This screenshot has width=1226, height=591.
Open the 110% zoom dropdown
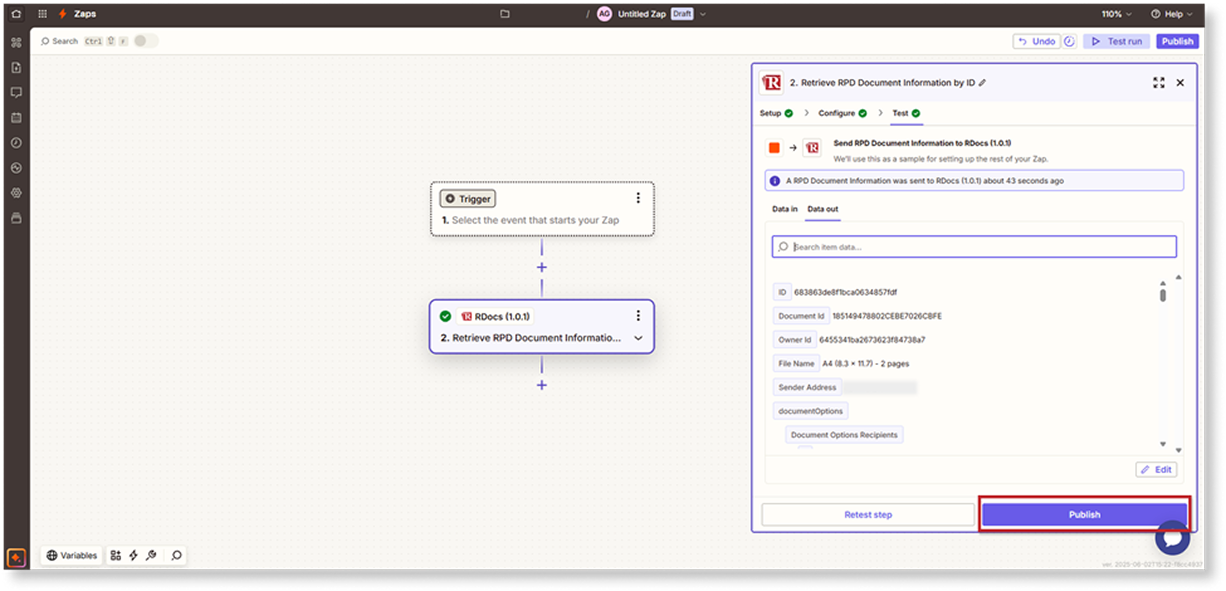[1117, 14]
